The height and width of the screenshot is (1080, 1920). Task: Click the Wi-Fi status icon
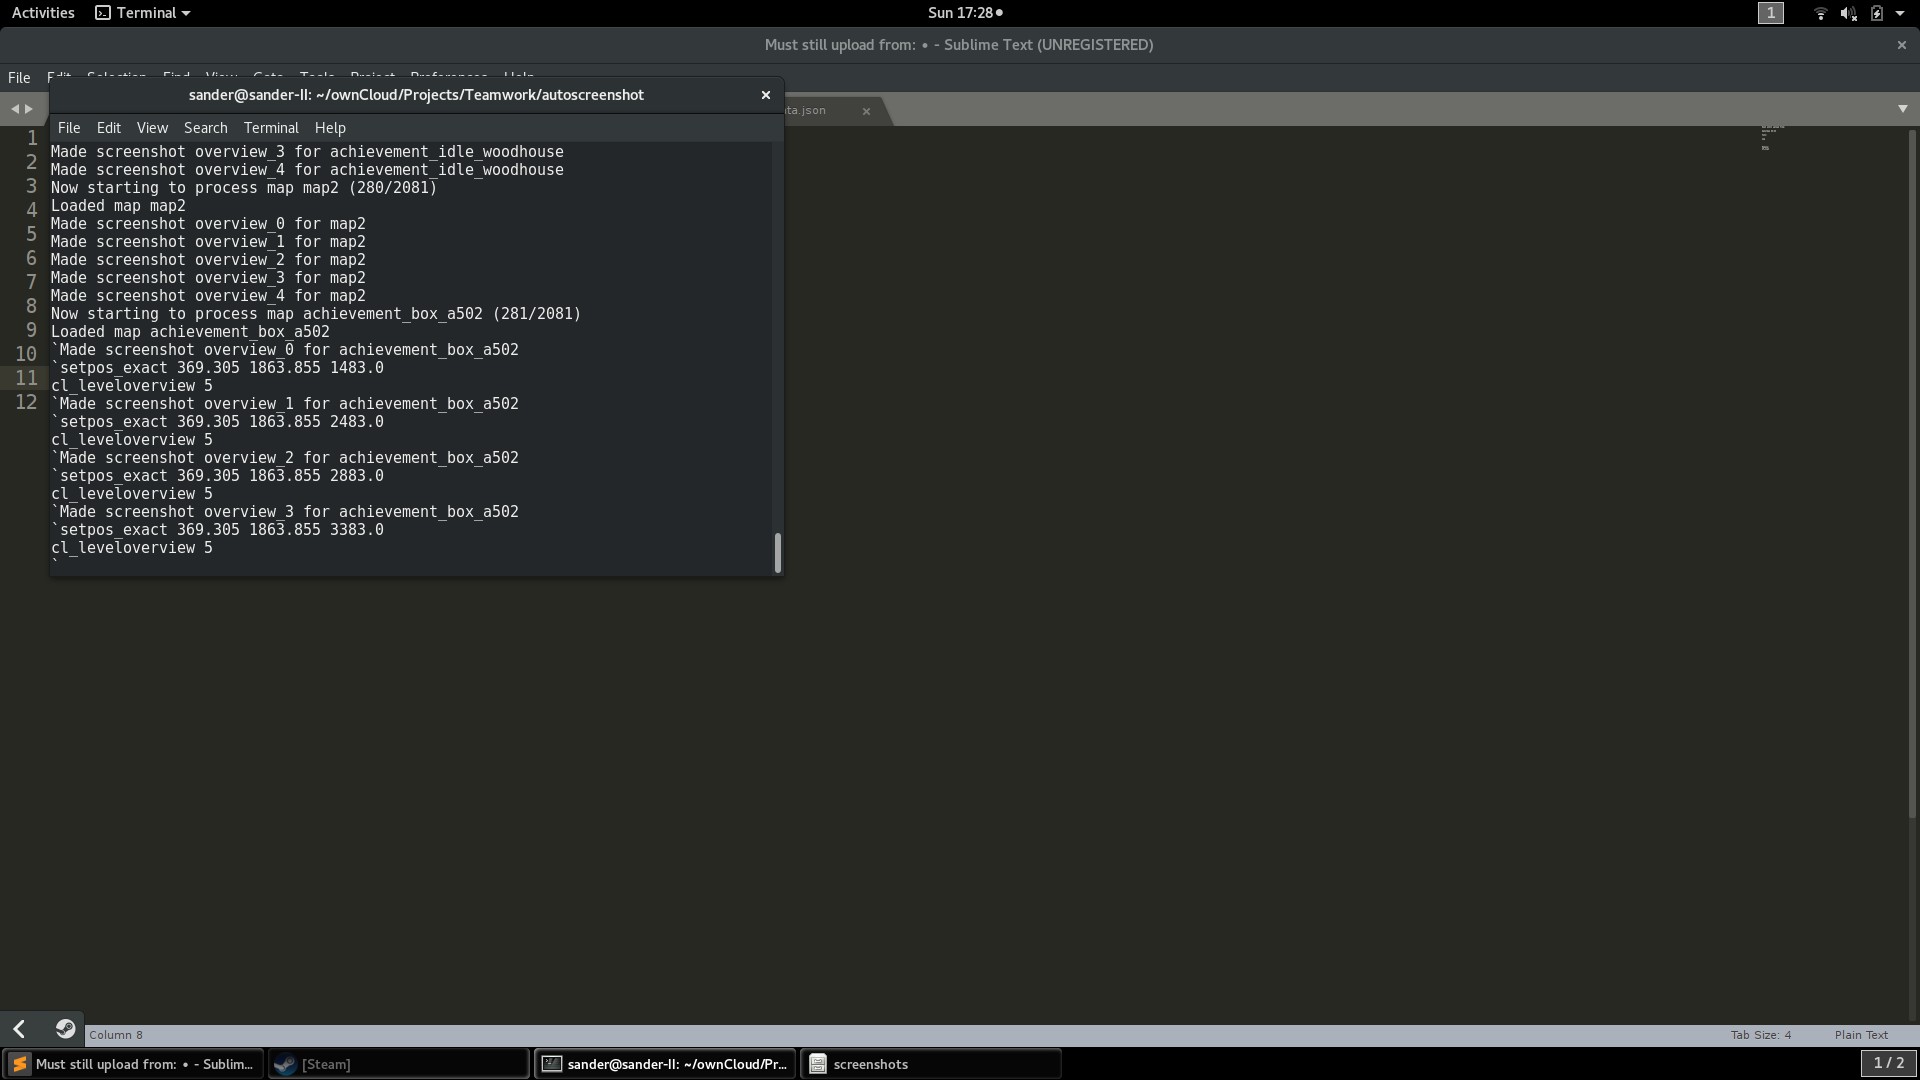(x=1820, y=13)
